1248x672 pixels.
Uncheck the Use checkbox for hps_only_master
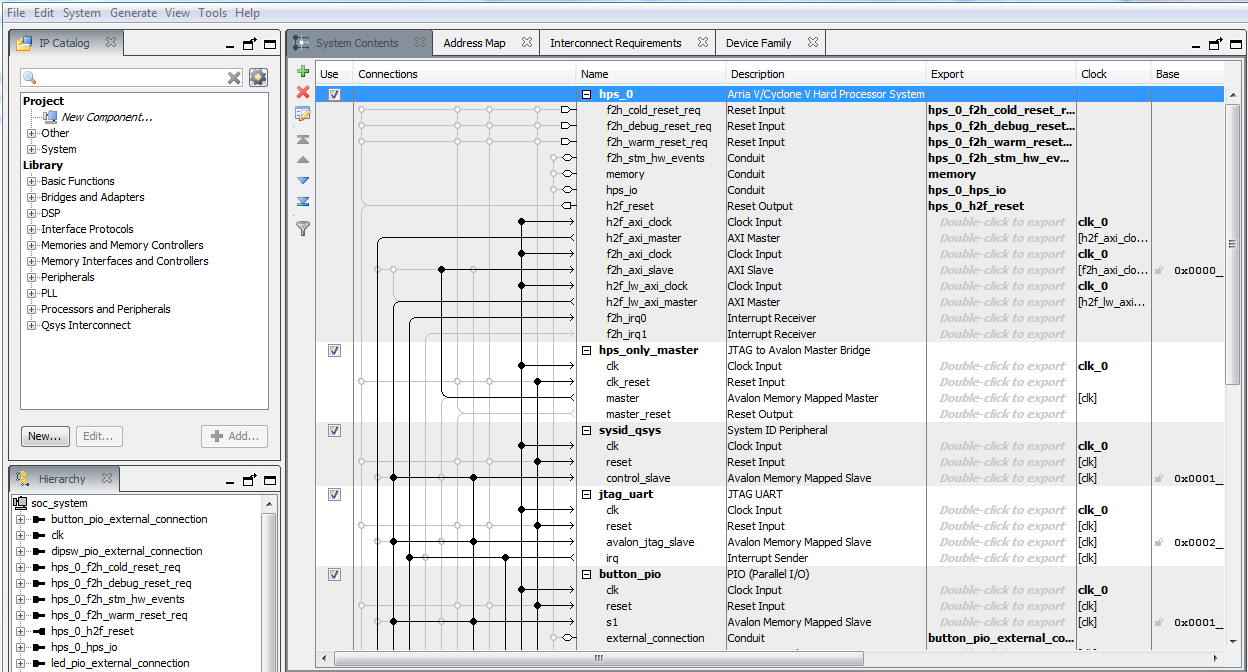[334, 351]
